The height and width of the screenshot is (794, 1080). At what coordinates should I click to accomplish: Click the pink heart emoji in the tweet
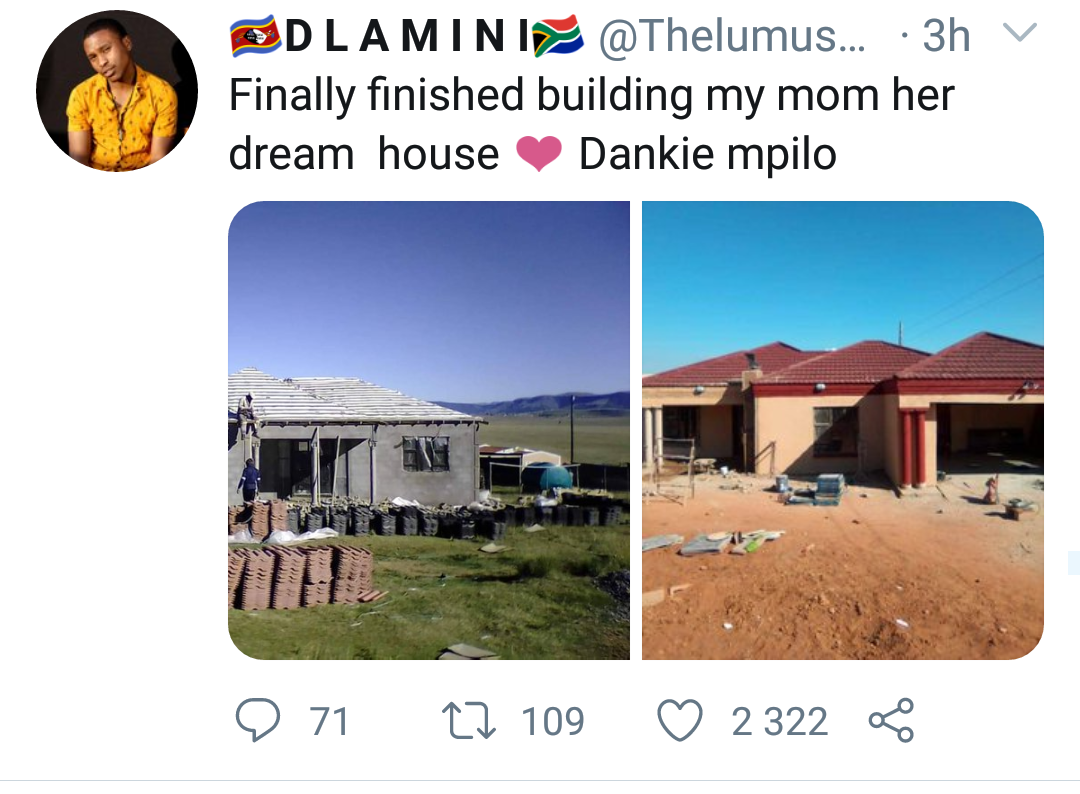tap(538, 155)
